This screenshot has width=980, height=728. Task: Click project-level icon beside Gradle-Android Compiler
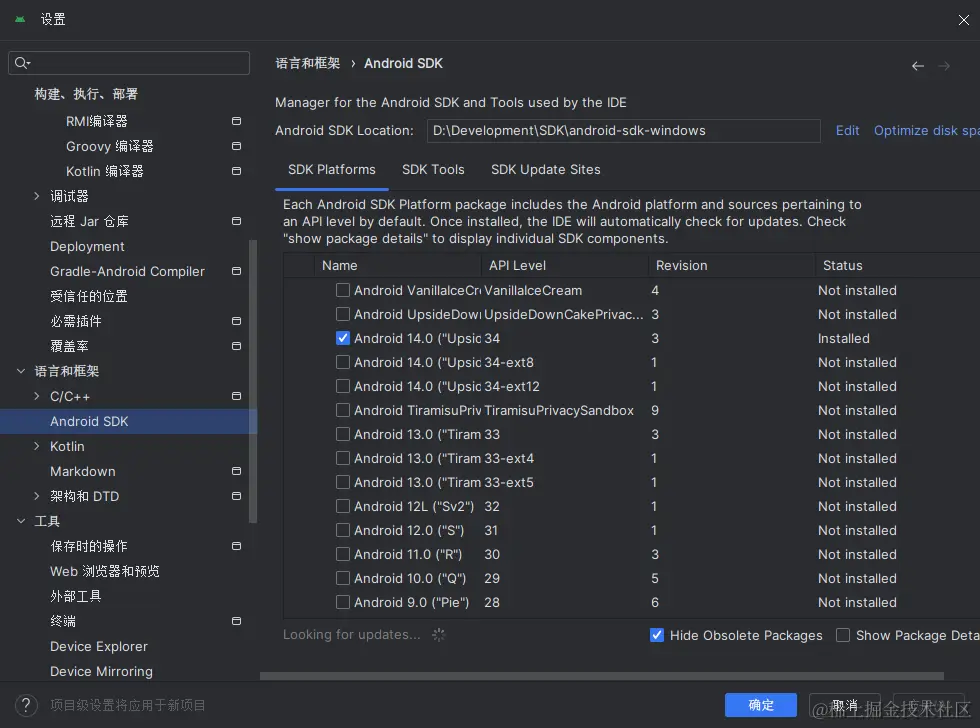tap(236, 271)
